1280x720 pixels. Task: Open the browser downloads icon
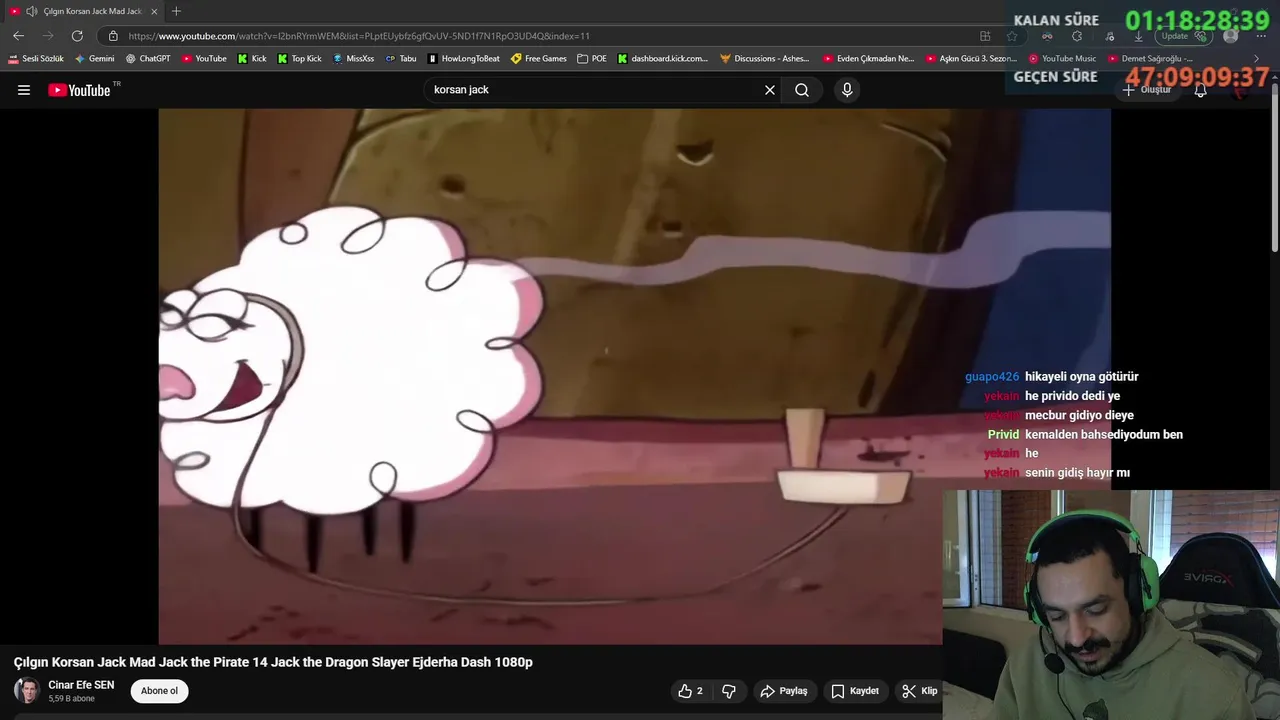(x=1138, y=36)
